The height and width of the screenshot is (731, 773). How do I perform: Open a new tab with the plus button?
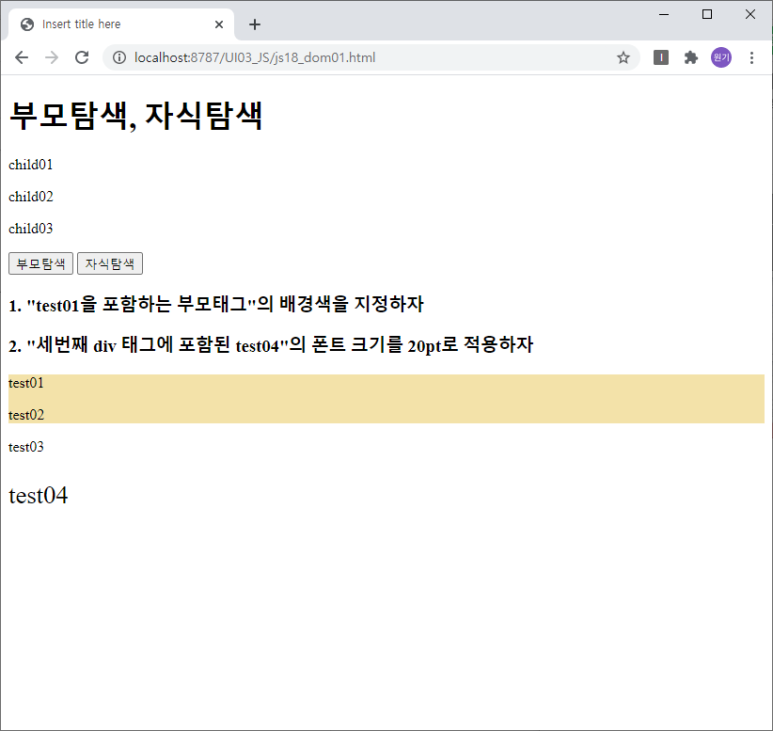coord(254,24)
